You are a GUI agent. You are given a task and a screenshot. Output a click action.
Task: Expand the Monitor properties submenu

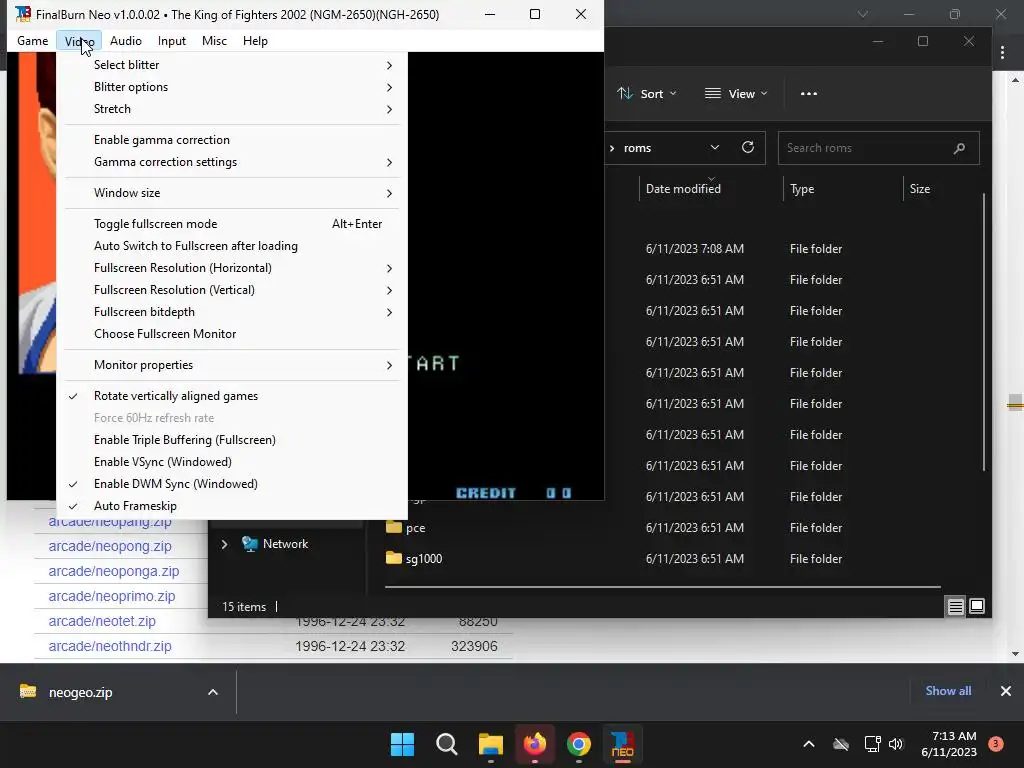click(232, 365)
